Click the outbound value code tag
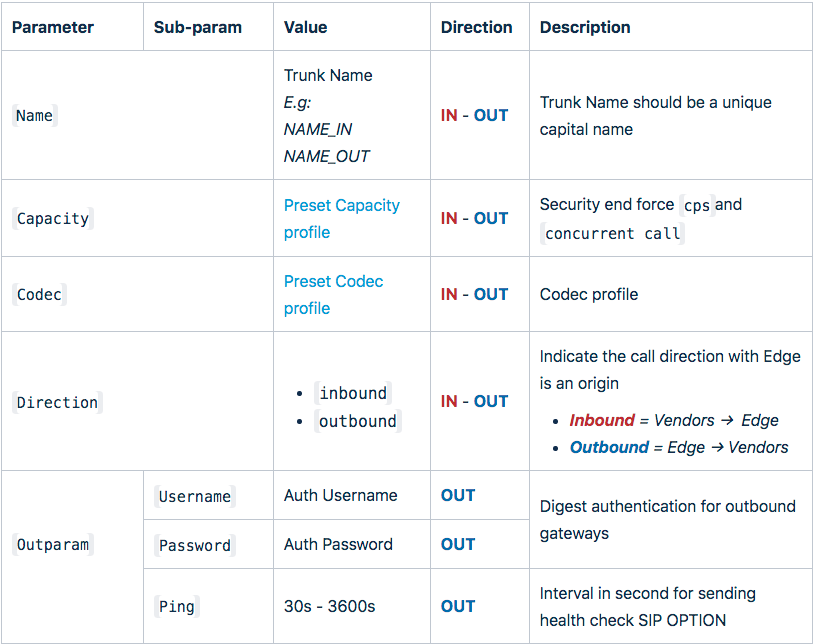Screen dimensions: 816x644 358,421
